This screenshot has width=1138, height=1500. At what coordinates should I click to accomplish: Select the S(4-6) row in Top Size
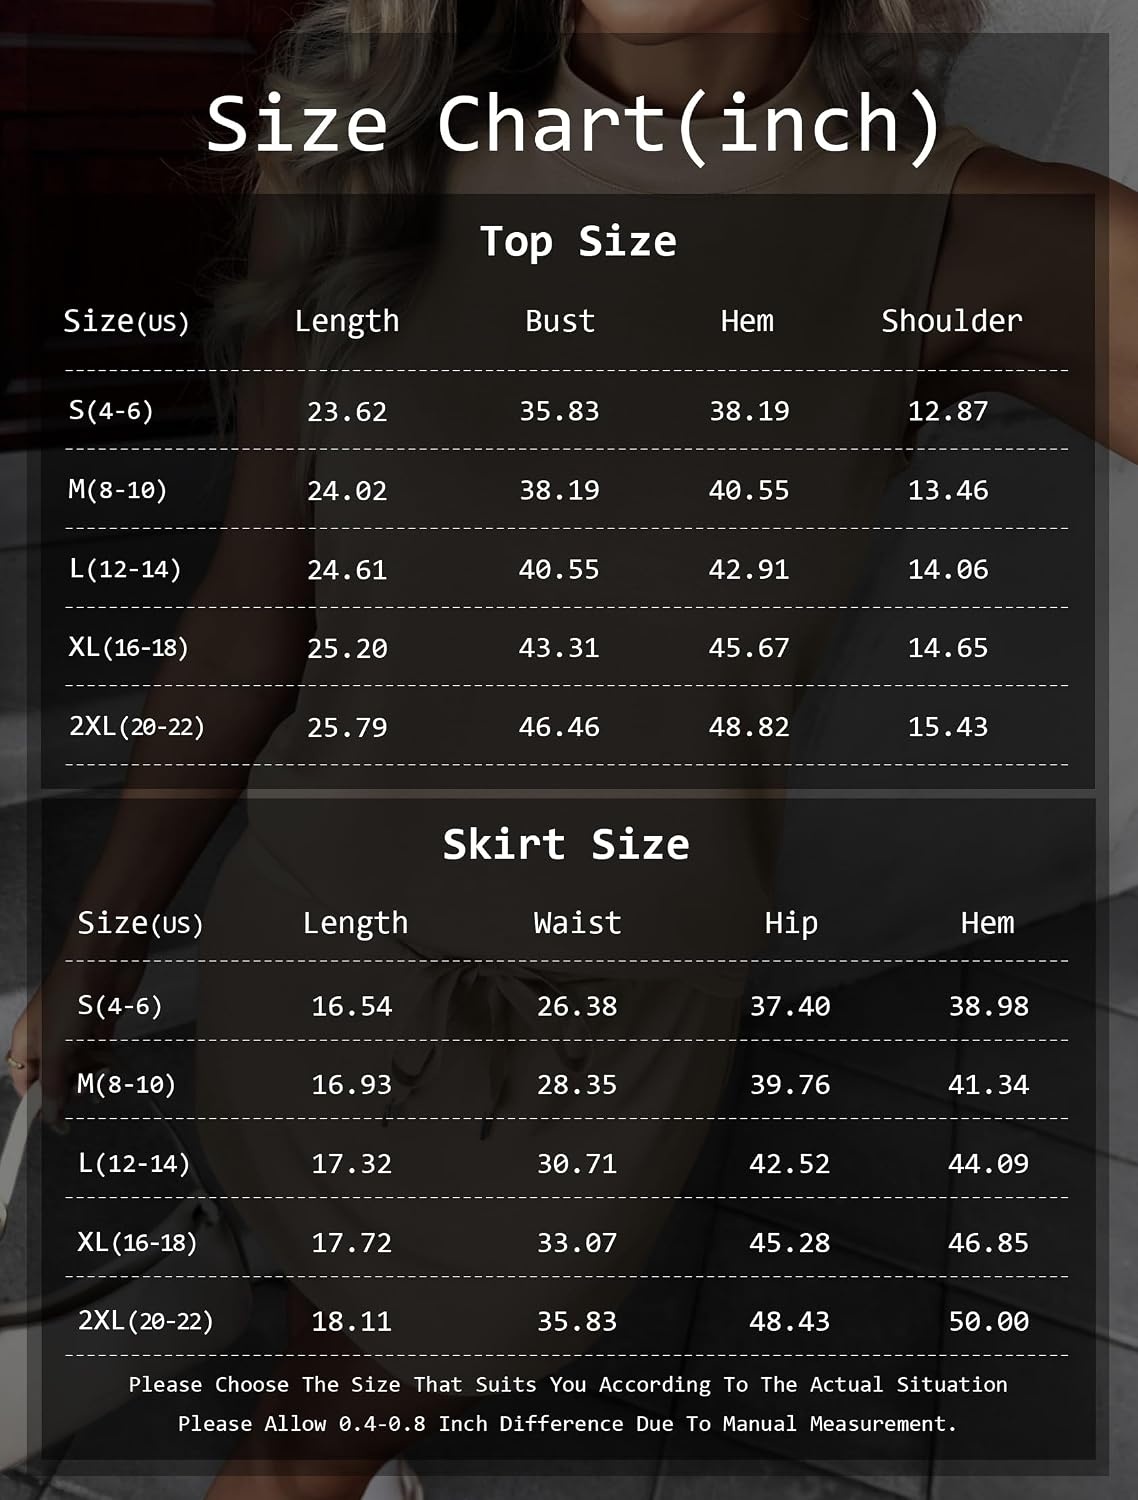coord(567,410)
